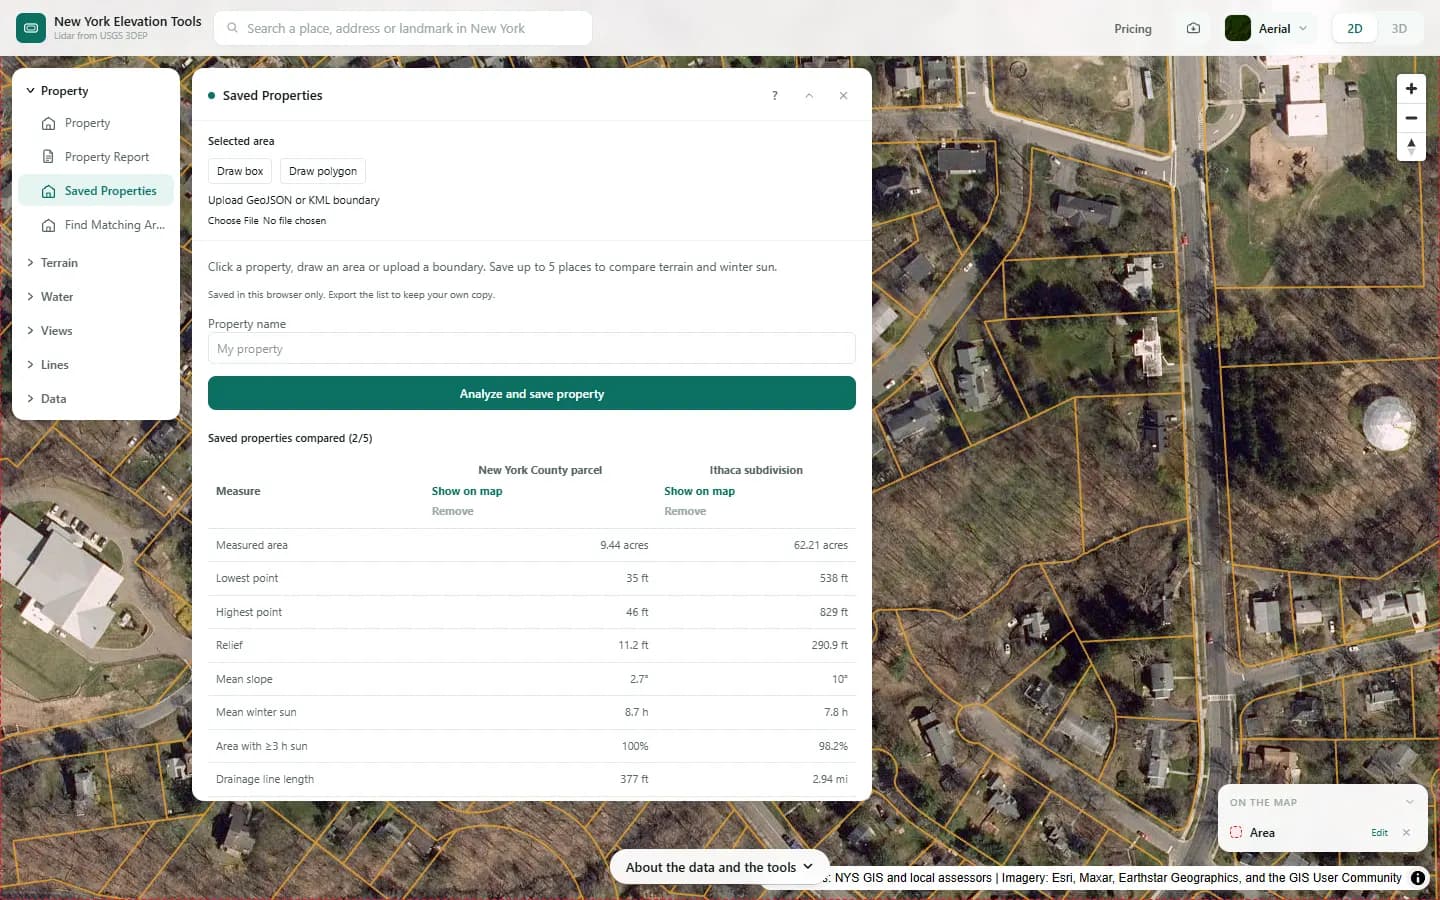Click the Draw polygon button
This screenshot has height=900, width=1440.
pyautogui.click(x=323, y=171)
